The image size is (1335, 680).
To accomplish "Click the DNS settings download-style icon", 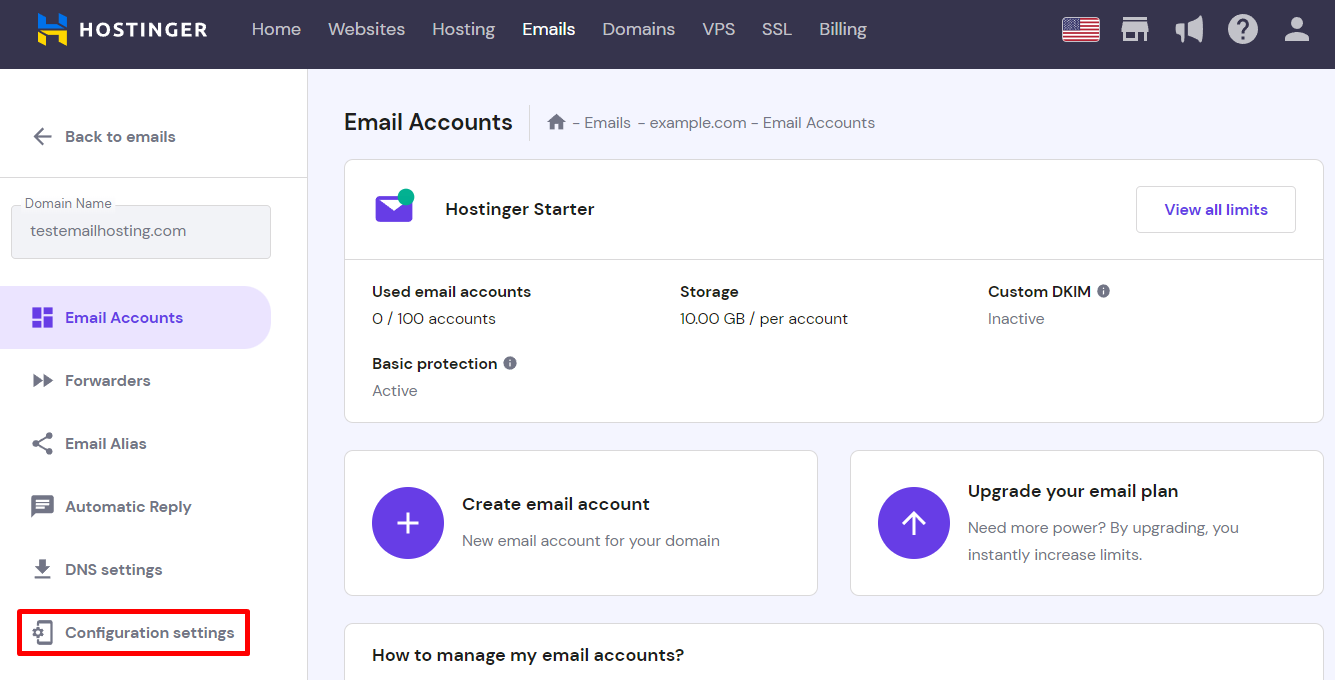I will 42,569.
